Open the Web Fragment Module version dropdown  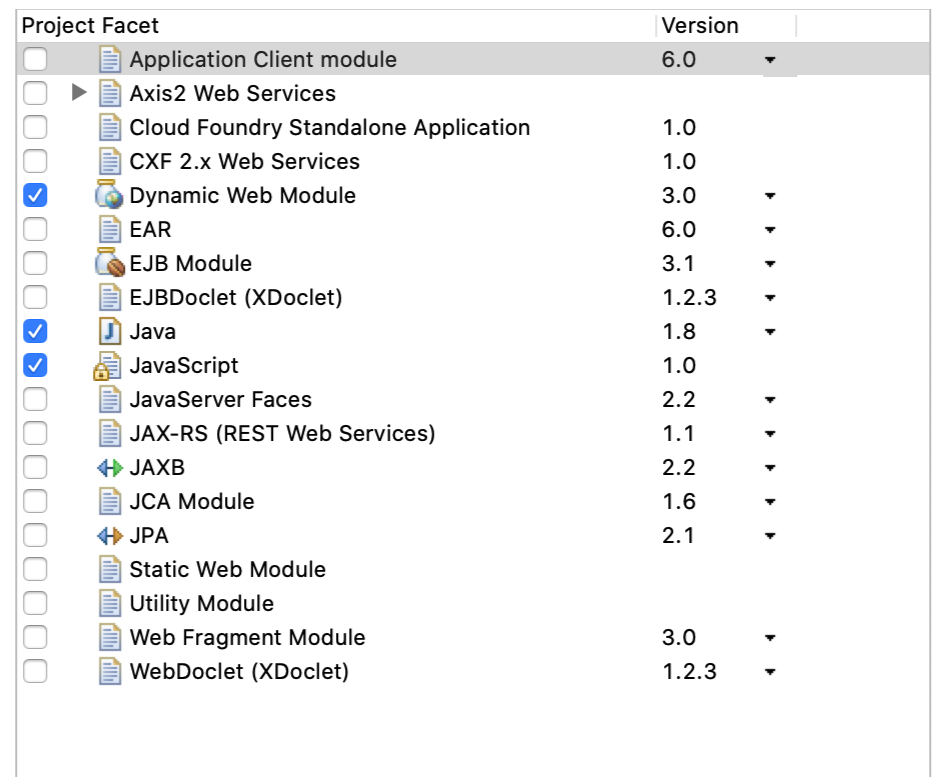[770, 638]
